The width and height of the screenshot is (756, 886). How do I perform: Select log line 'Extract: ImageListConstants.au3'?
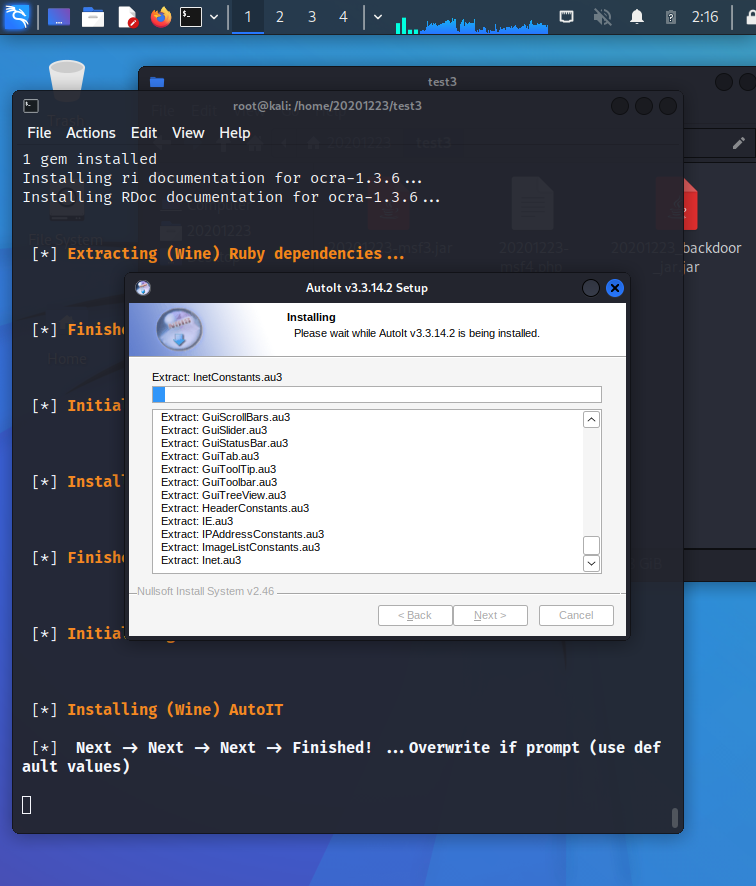240,547
